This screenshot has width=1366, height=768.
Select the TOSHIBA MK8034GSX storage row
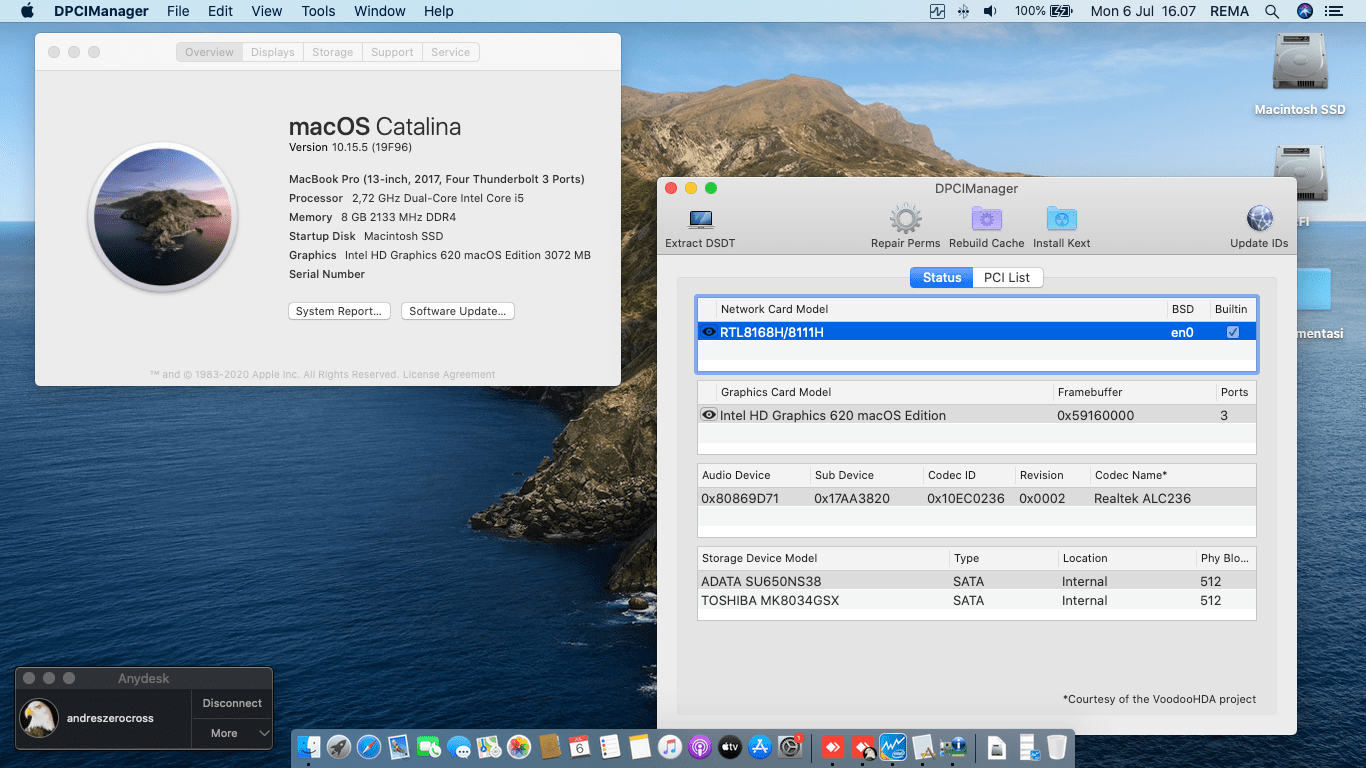pyautogui.click(x=977, y=600)
